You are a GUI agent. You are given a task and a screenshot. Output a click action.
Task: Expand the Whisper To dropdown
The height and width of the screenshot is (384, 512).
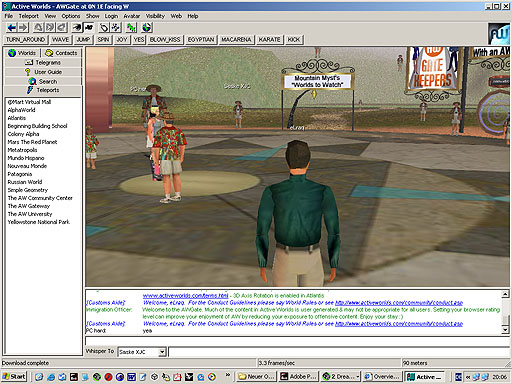[x=162, y=352]
